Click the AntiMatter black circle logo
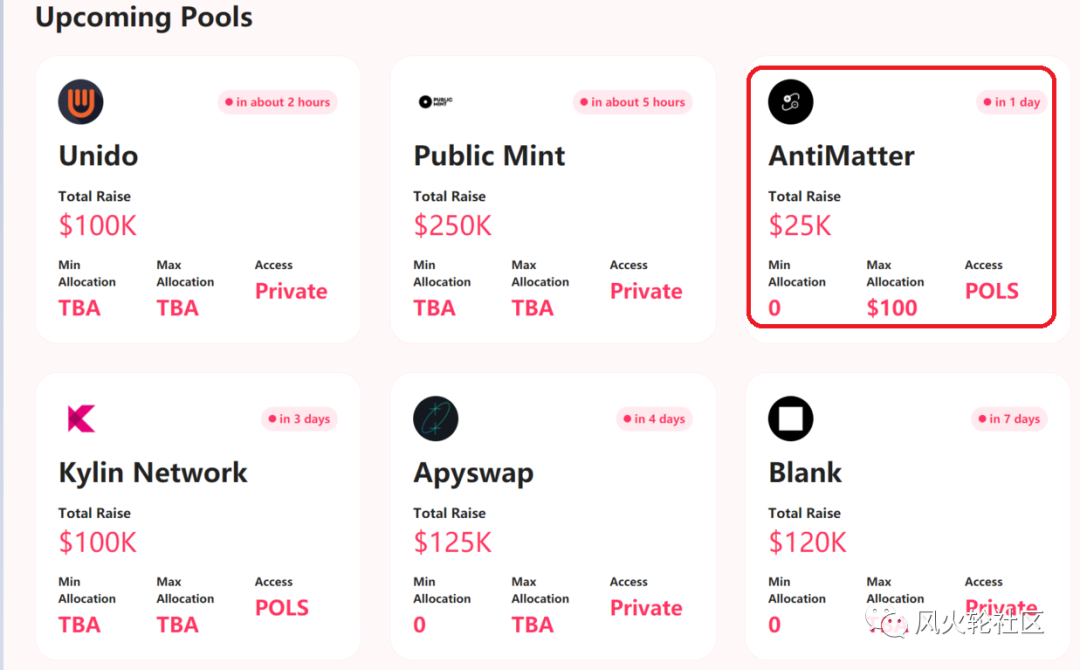 791,102
